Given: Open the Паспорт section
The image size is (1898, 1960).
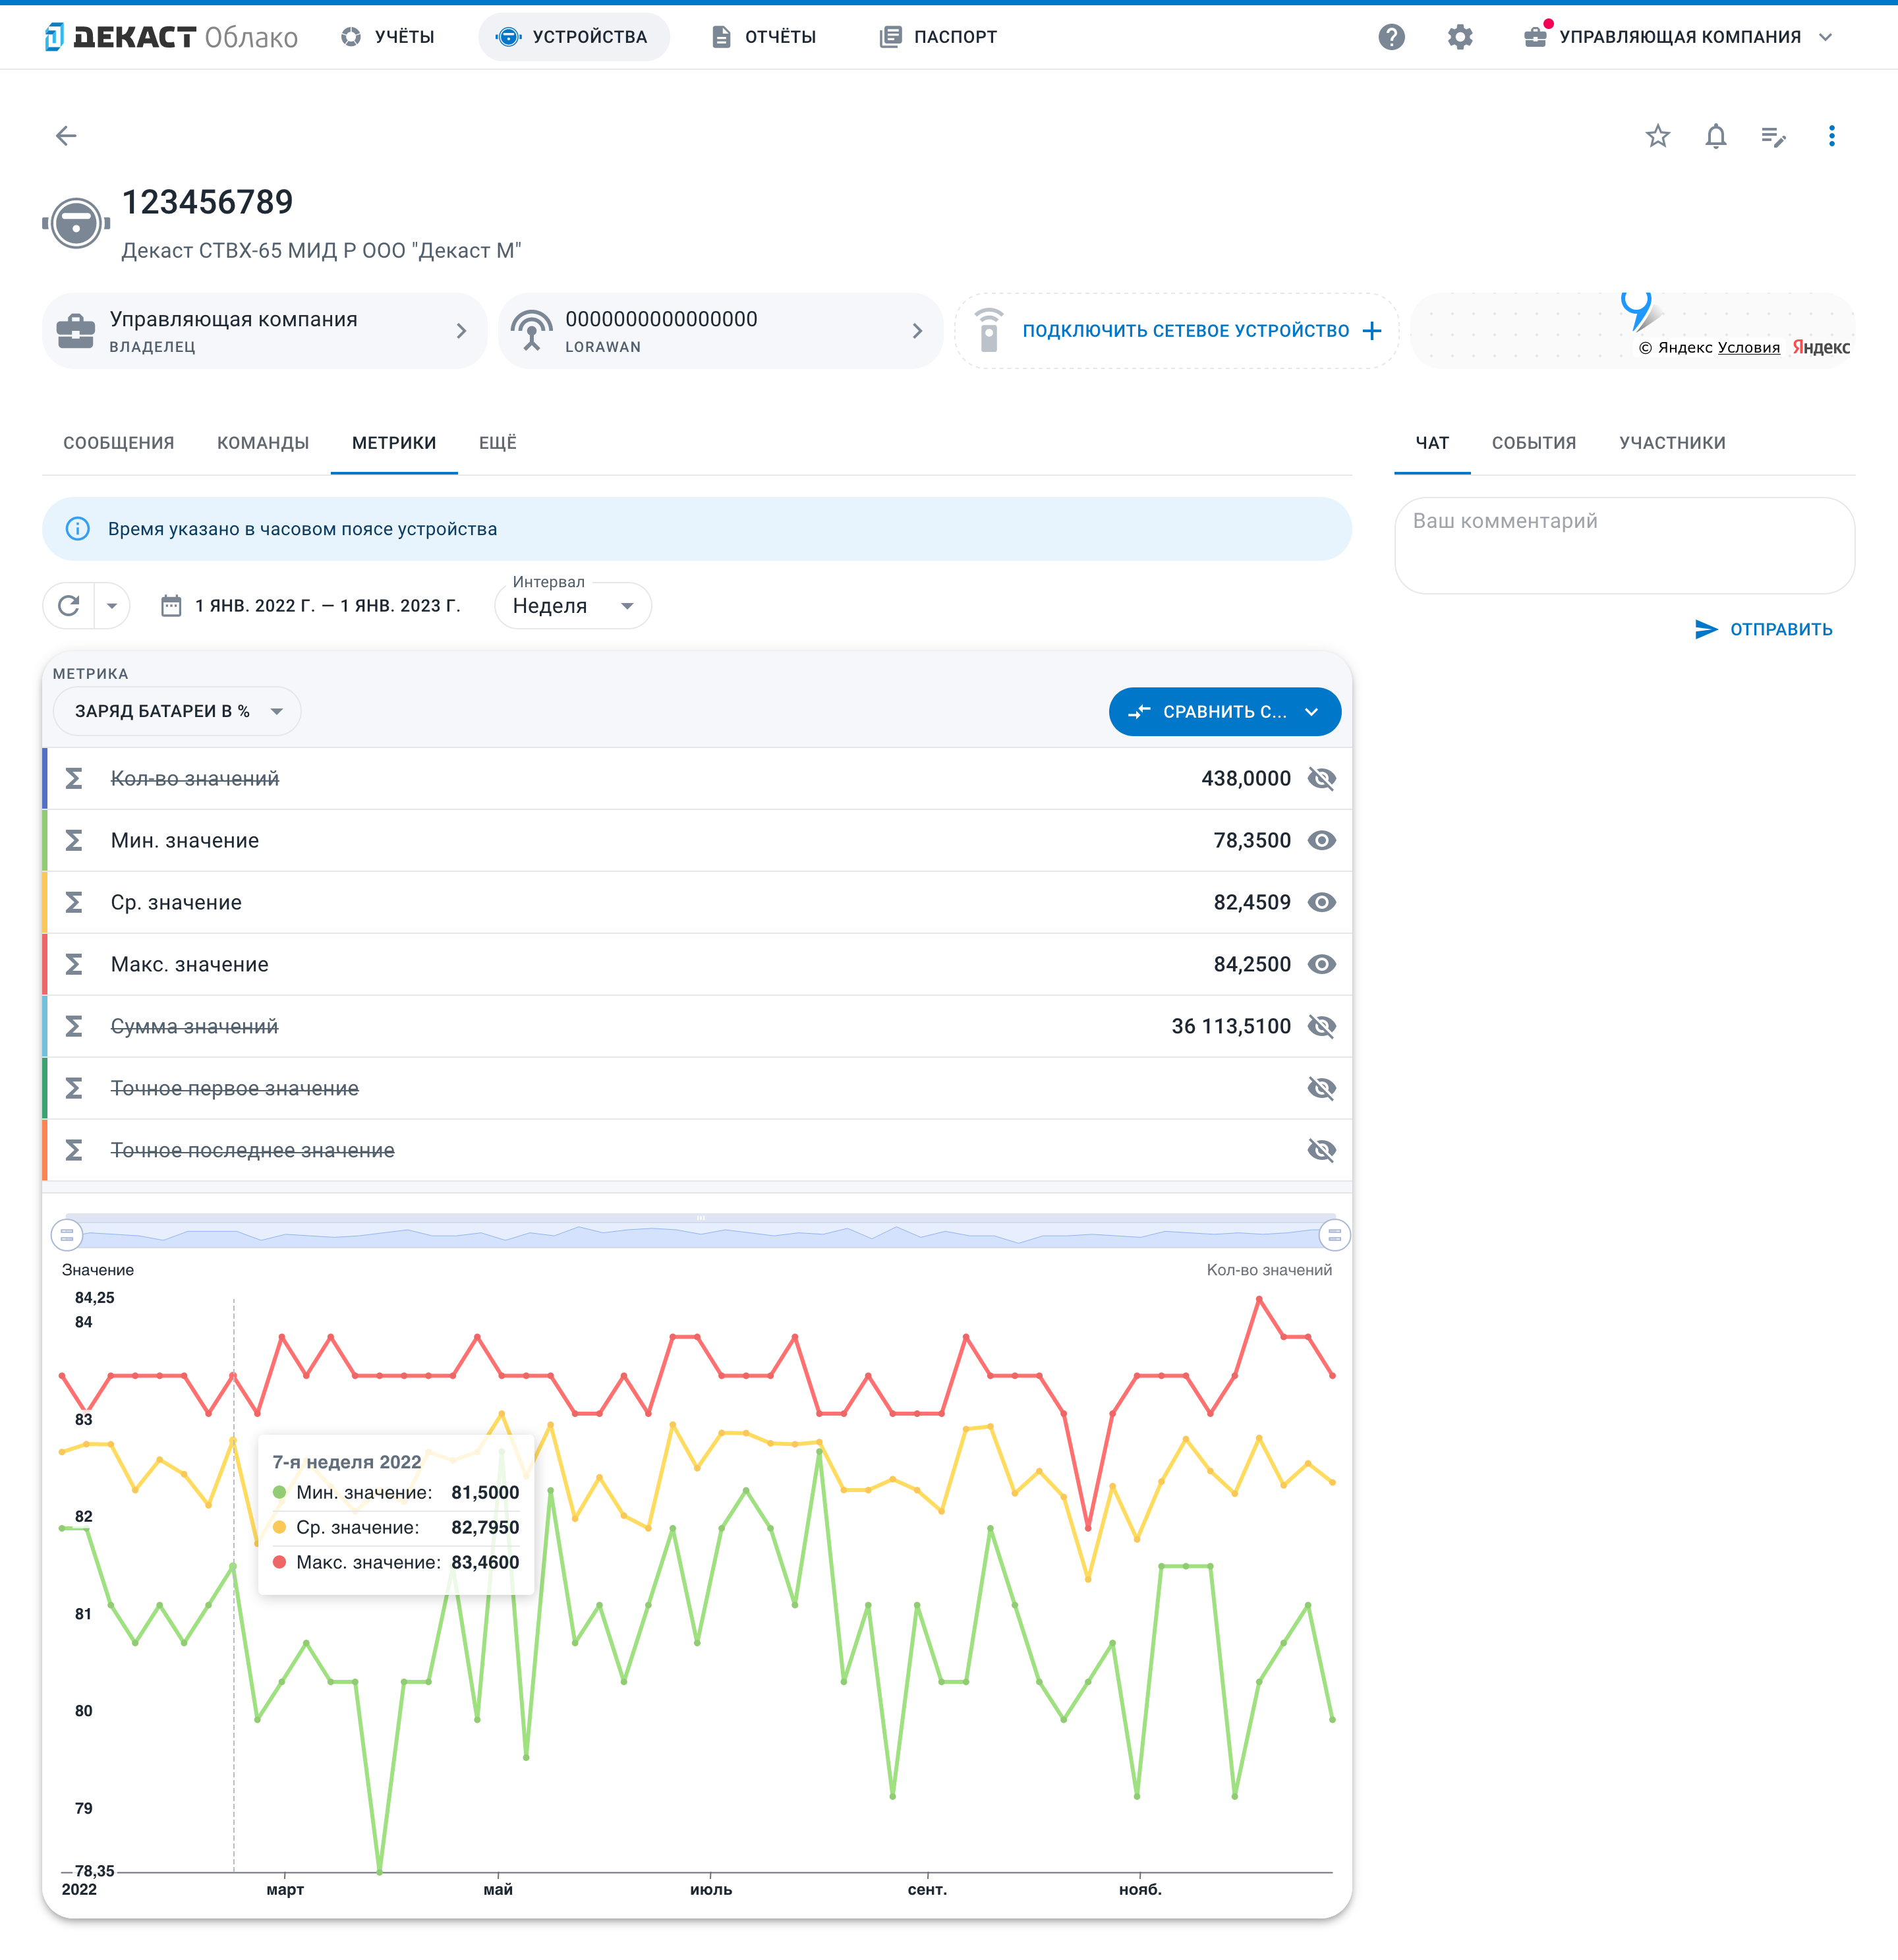Looking at the screenshot, I should click(x=939, y=37).
